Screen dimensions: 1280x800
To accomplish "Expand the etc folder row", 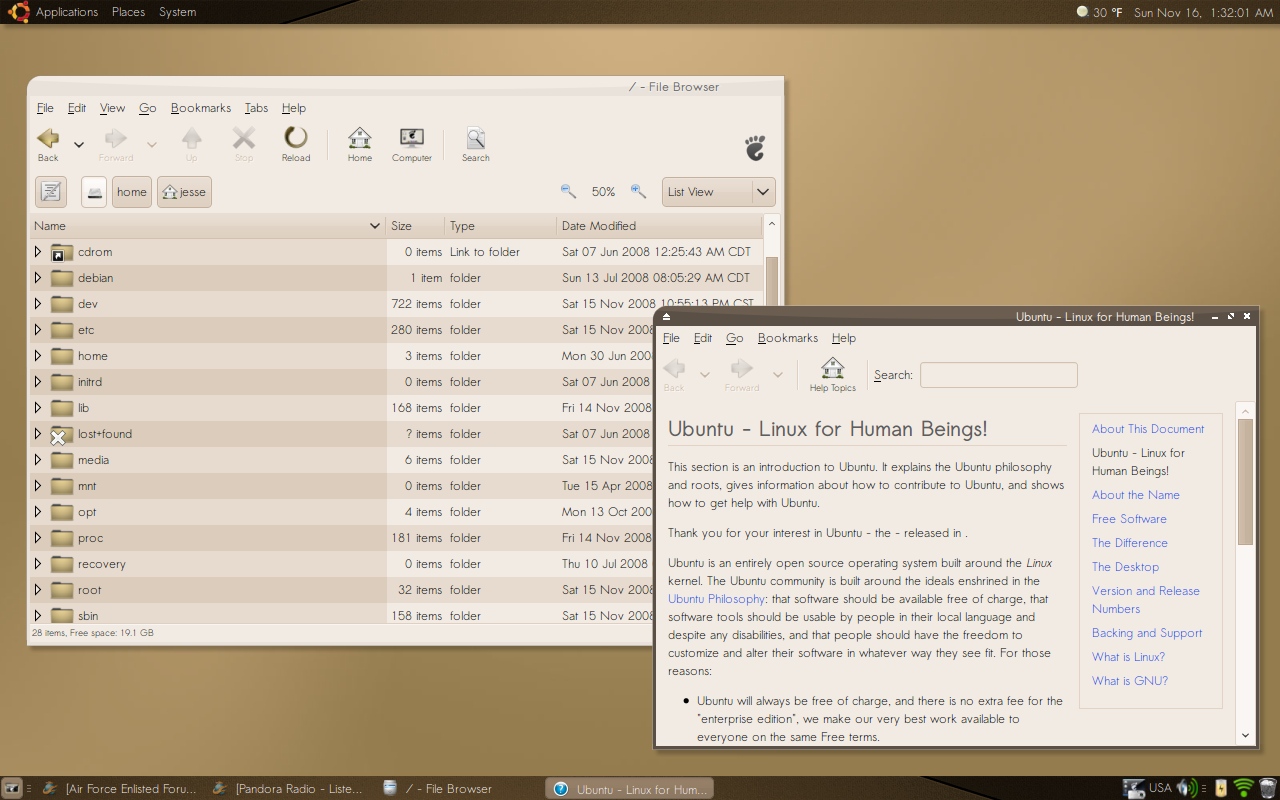I will [x=38, y=330].
